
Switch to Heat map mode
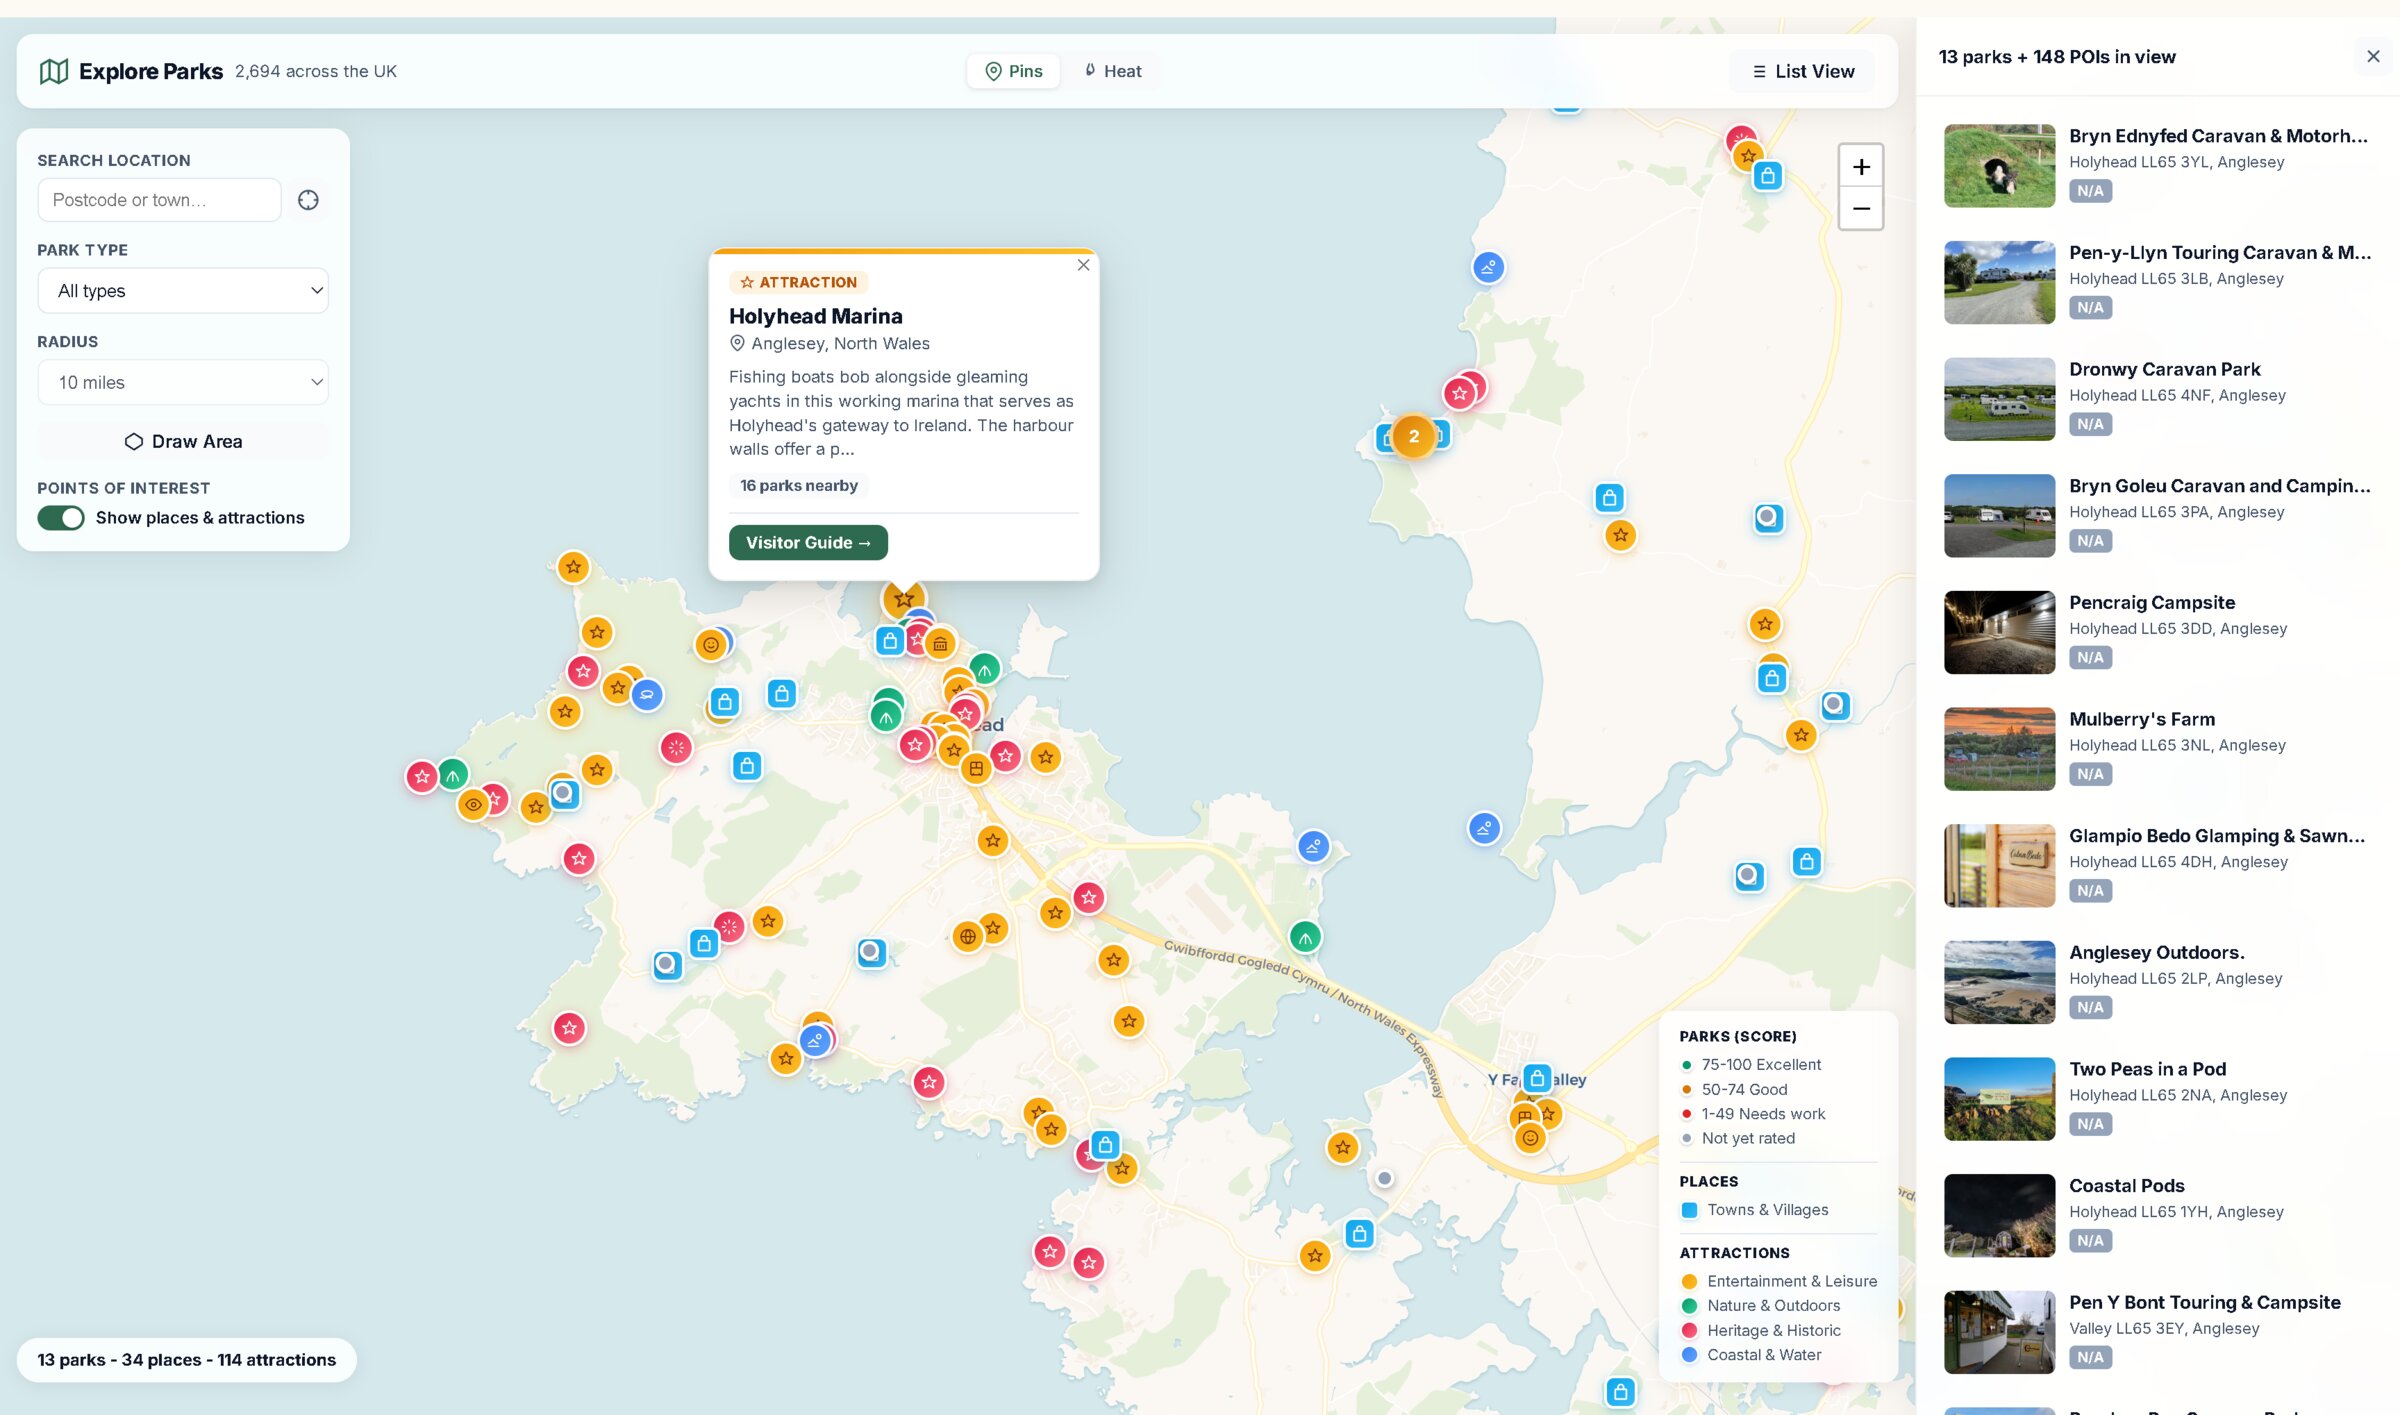(x=1112, y=71)
